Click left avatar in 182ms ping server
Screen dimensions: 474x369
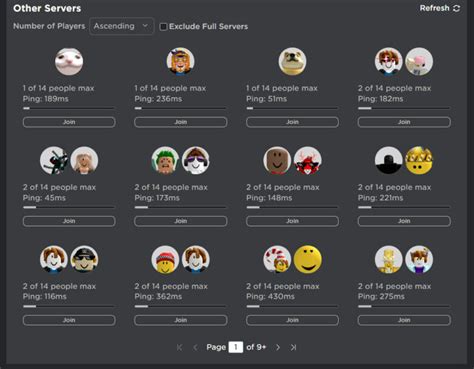pos(389,61)
